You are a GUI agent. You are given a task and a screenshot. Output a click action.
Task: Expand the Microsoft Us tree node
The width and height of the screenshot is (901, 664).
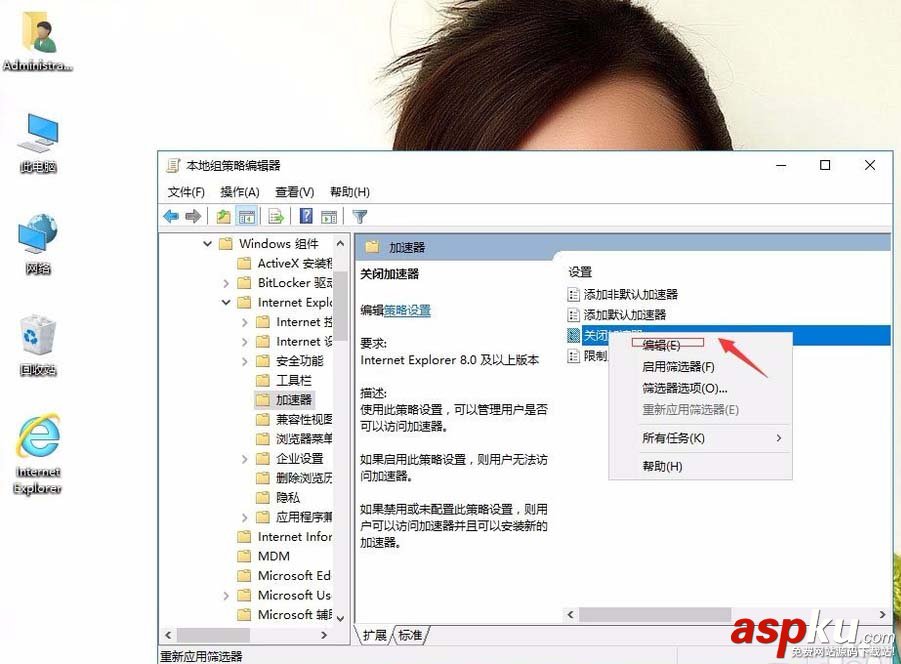pos(226,596)
